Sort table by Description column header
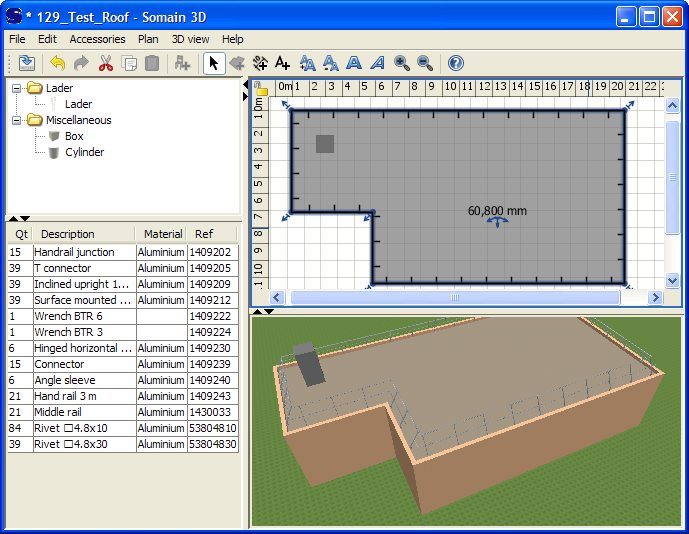 click(68, 234)
